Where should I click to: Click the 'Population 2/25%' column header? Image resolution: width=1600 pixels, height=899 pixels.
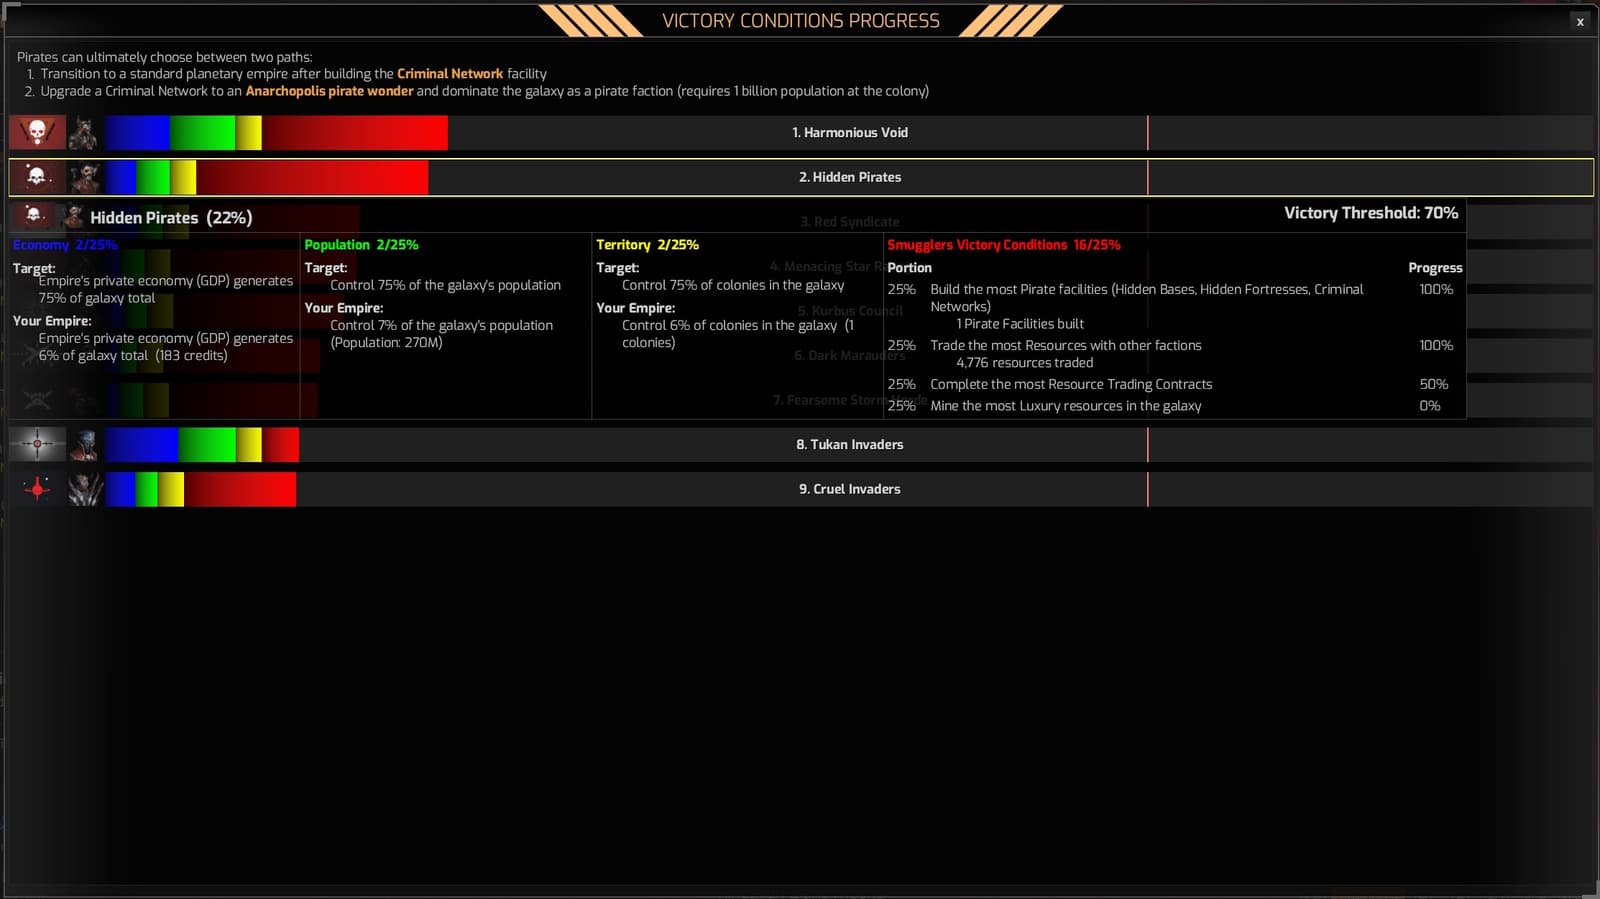(x=361, y=244)
